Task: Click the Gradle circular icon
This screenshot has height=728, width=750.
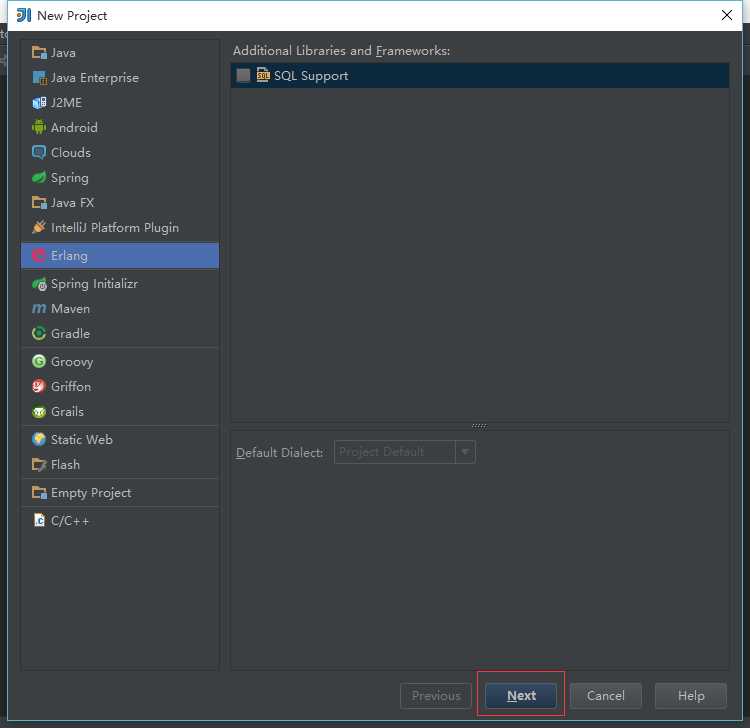Action: click(x=39, y=333)
